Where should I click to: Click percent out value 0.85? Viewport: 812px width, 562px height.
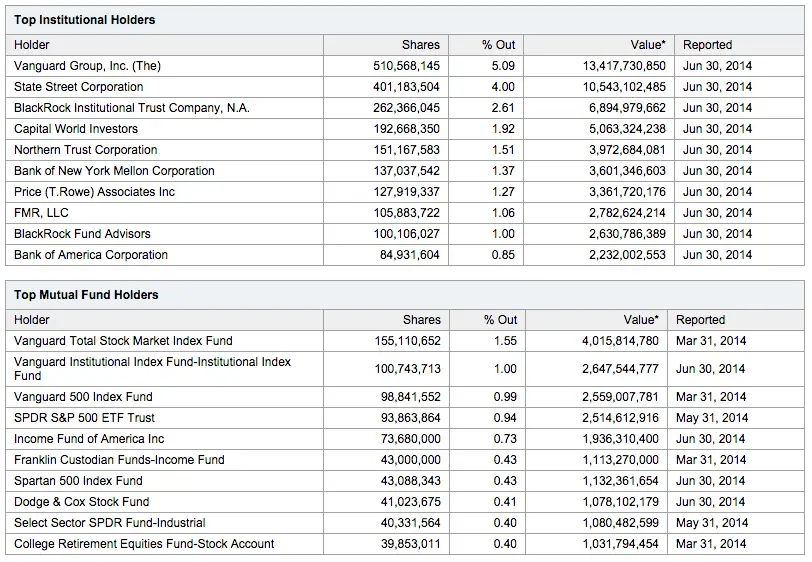pyautogui.click(x=503, y=255)
